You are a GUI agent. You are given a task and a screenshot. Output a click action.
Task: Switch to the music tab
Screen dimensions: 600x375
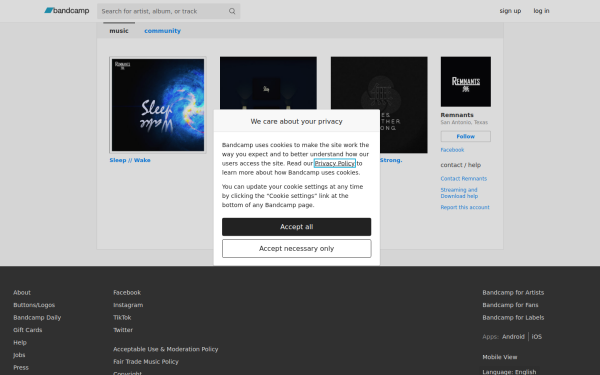pos(119,31)
